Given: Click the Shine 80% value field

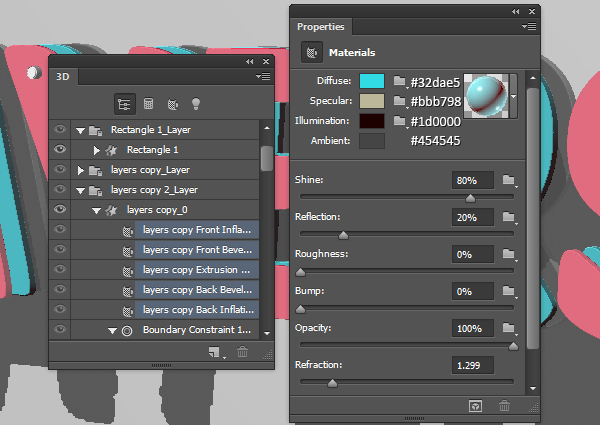Looking at the screenshot, I should pyautogui.click(x=473, y=180).
